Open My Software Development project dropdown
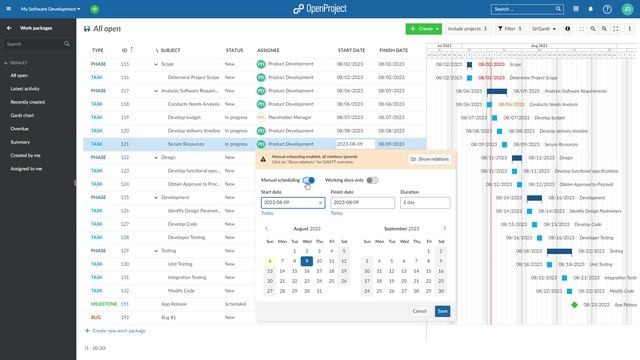Image resolution: width=640 pixels, height=360 pixels. click(50, 9)
